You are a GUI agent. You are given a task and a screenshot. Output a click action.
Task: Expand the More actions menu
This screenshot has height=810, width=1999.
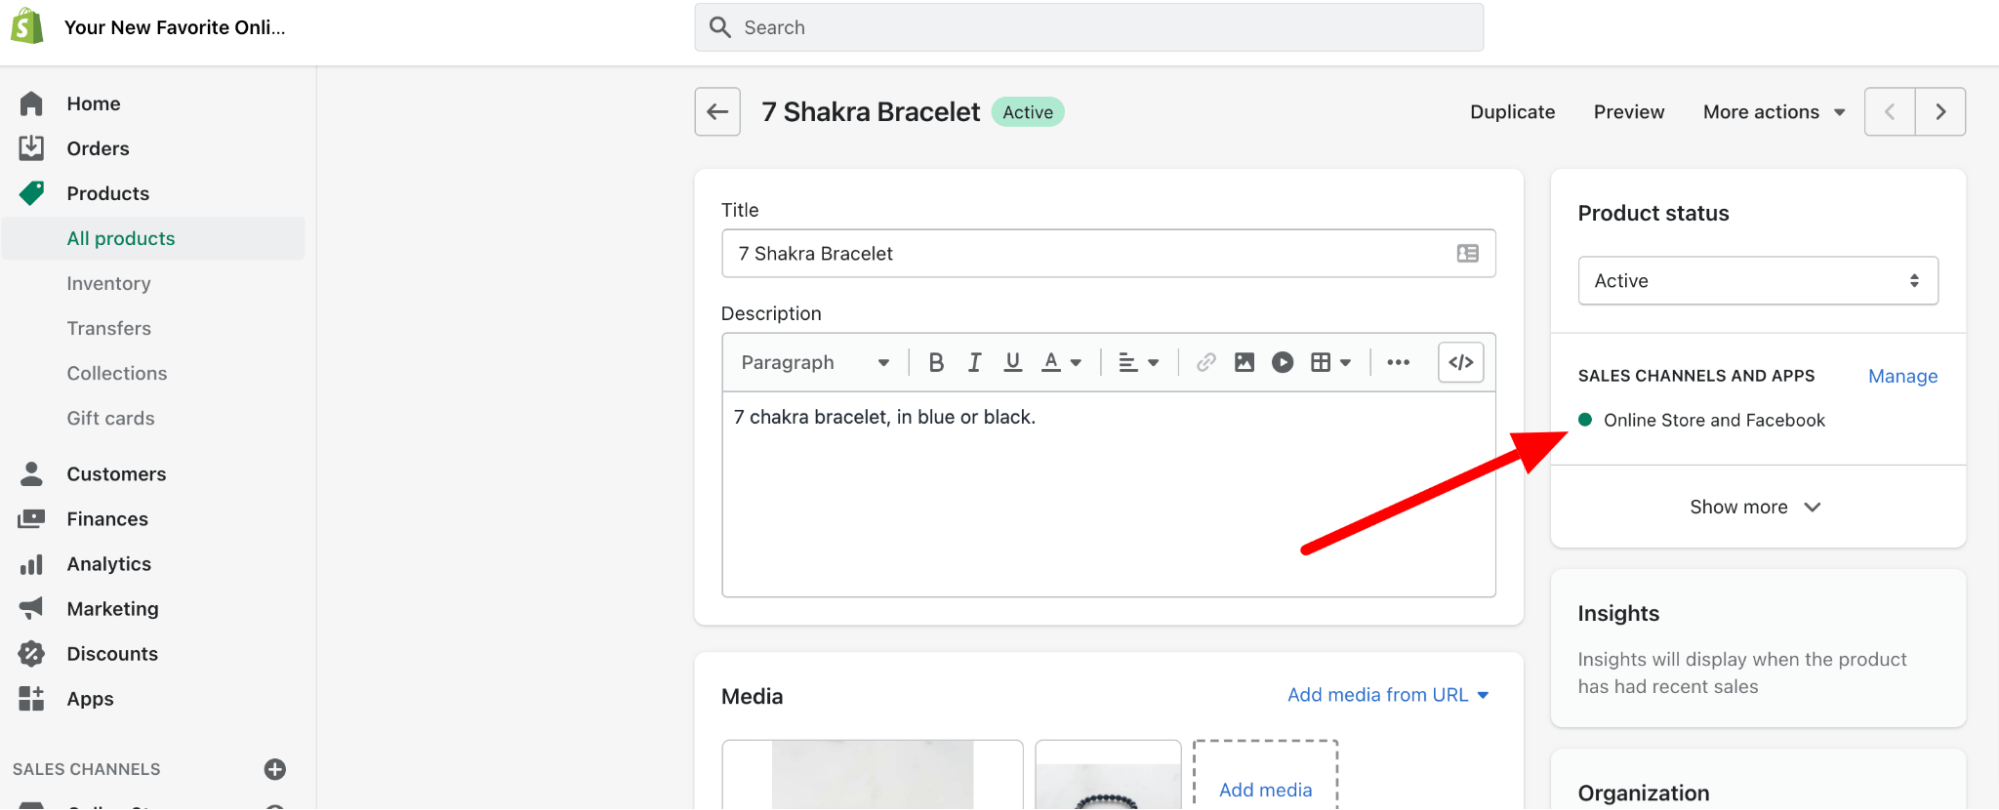pos(1773,112)
